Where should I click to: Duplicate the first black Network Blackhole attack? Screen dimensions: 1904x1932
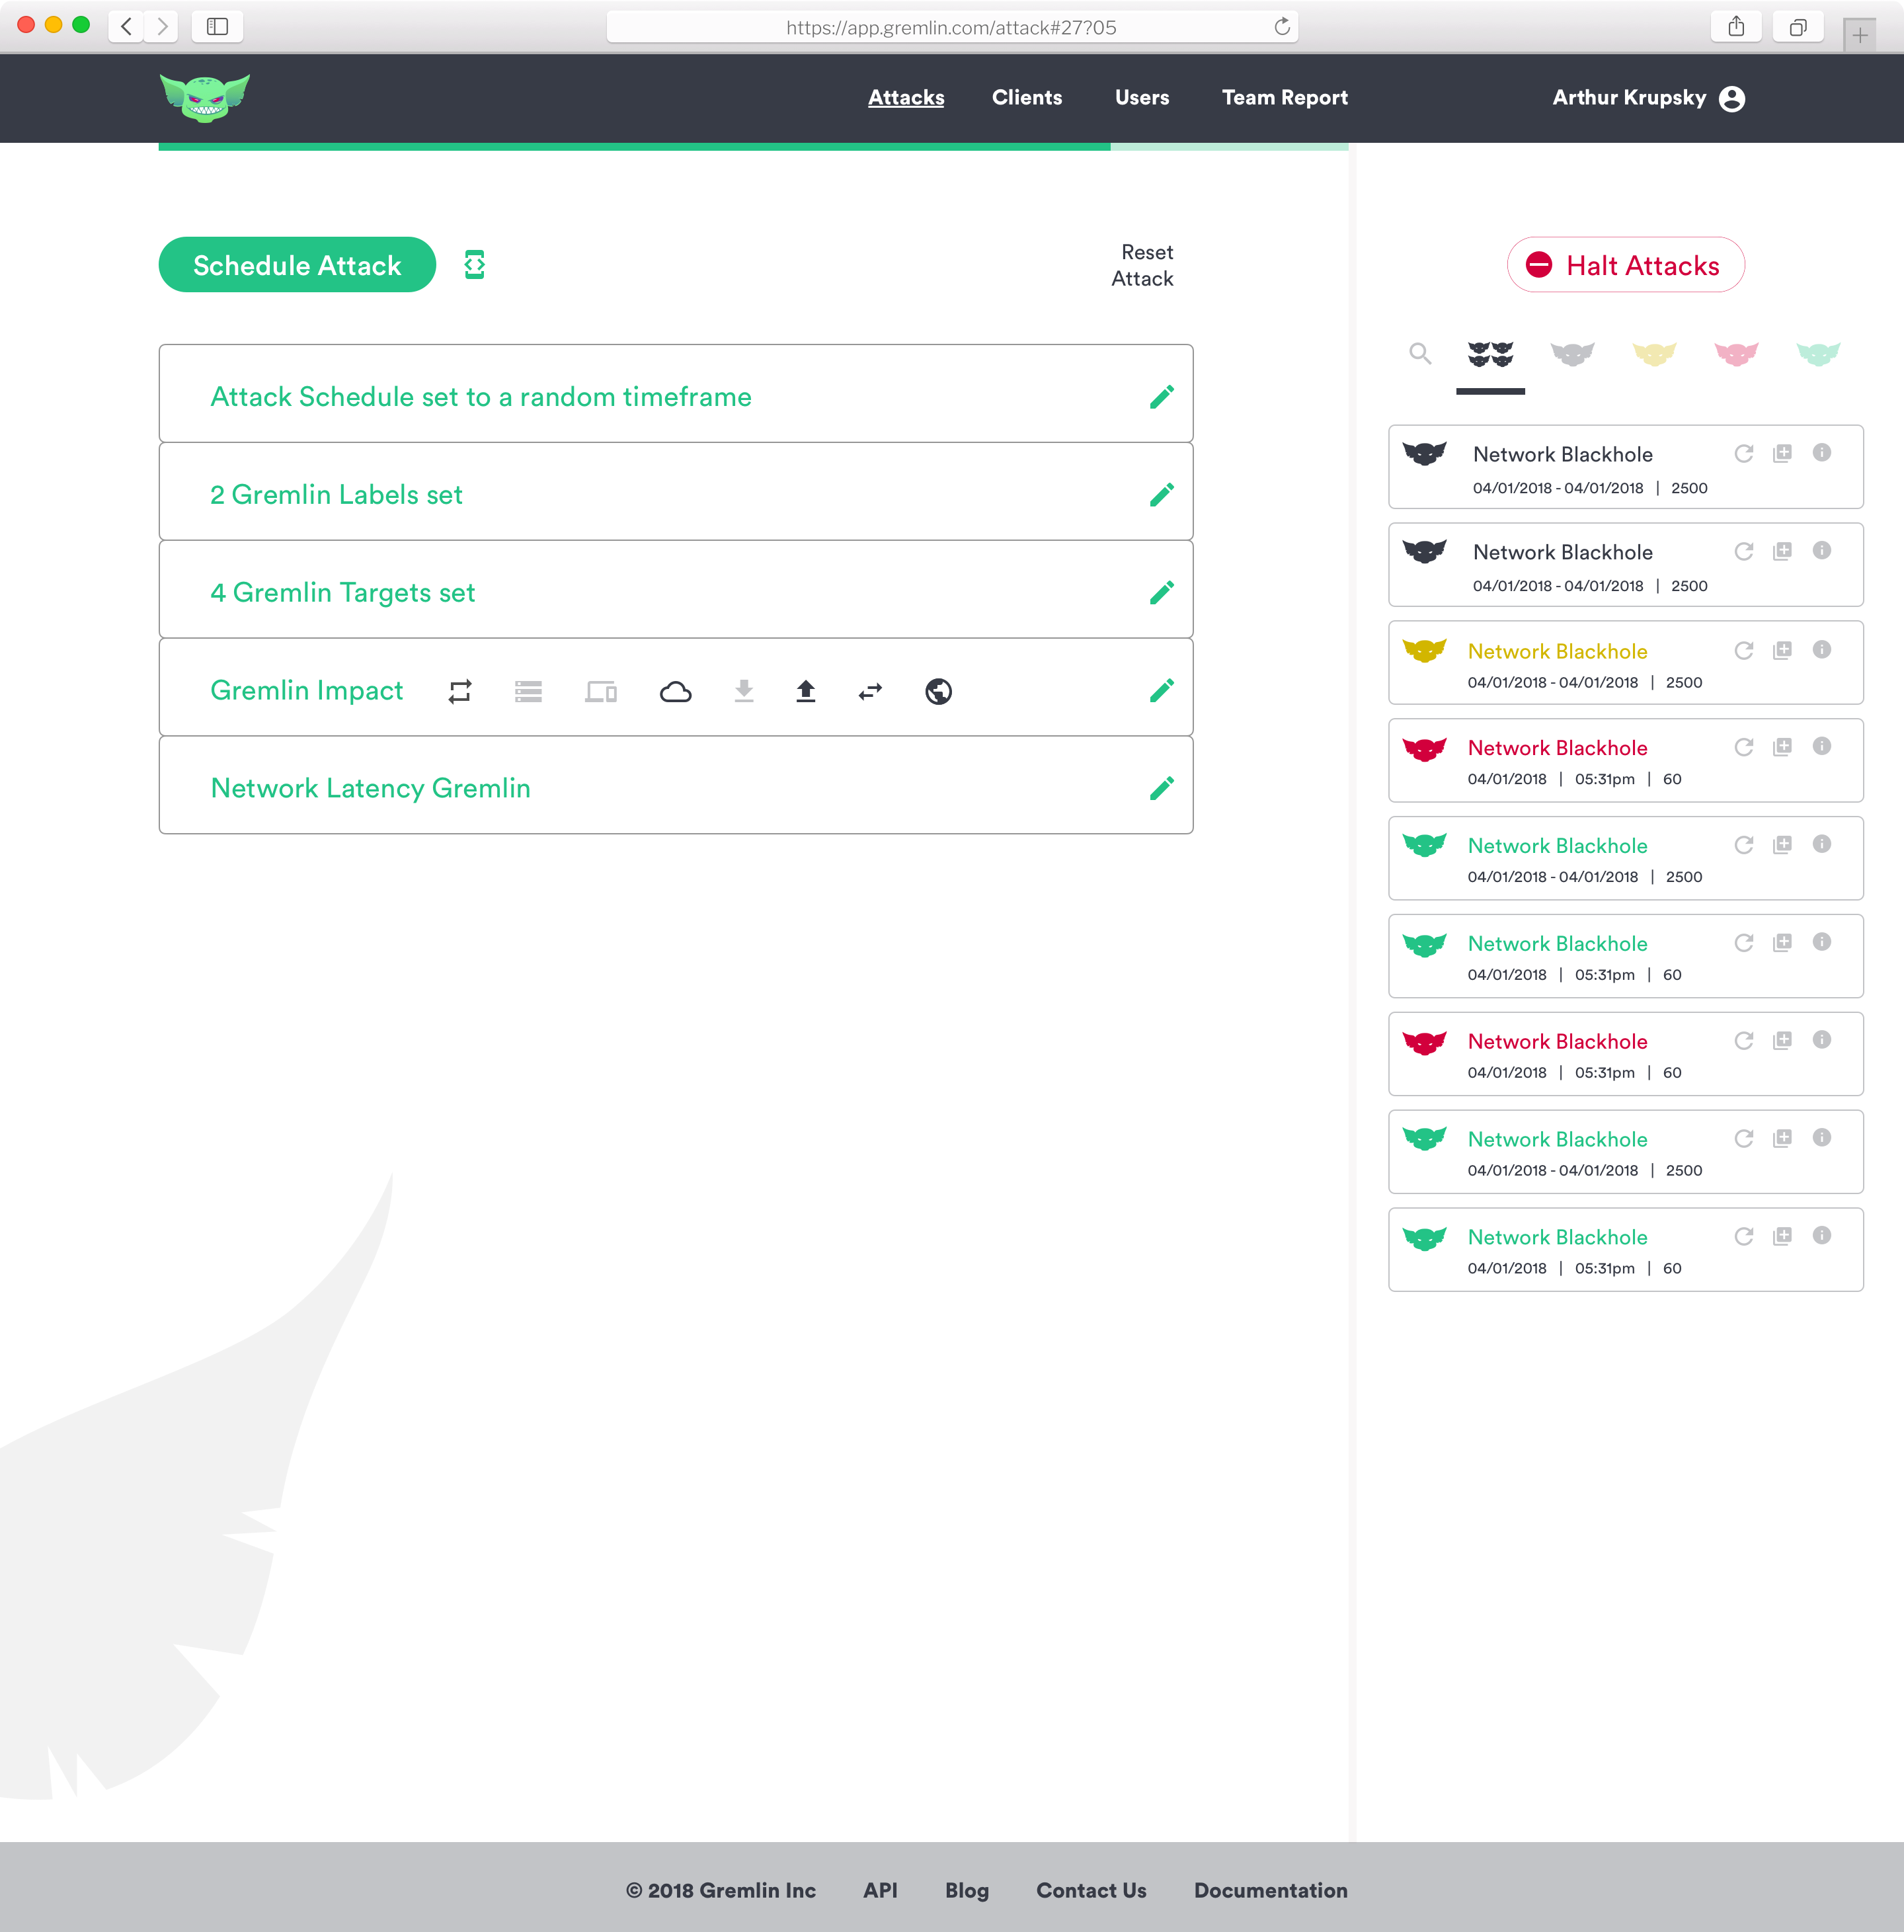click(1783, 454)
